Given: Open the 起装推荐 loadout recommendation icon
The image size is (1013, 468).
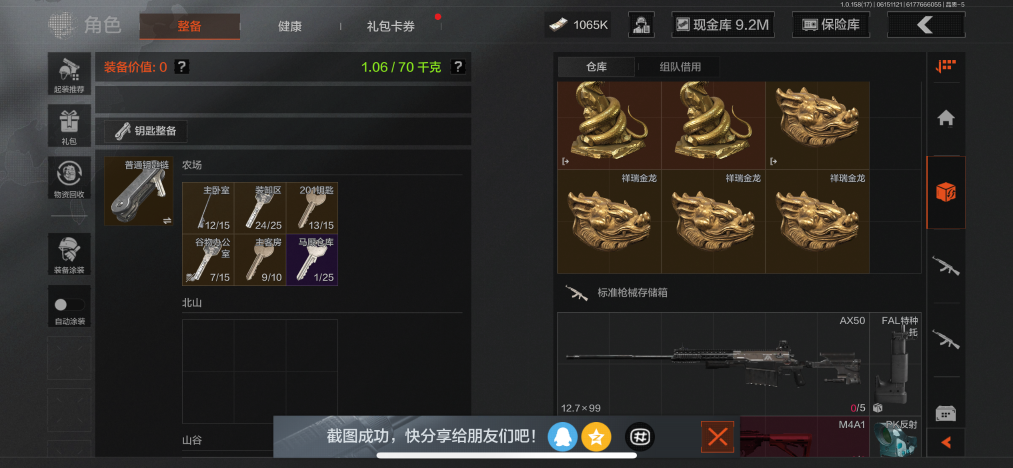Looking at the screenshot, I should click(x=69, y=74).
